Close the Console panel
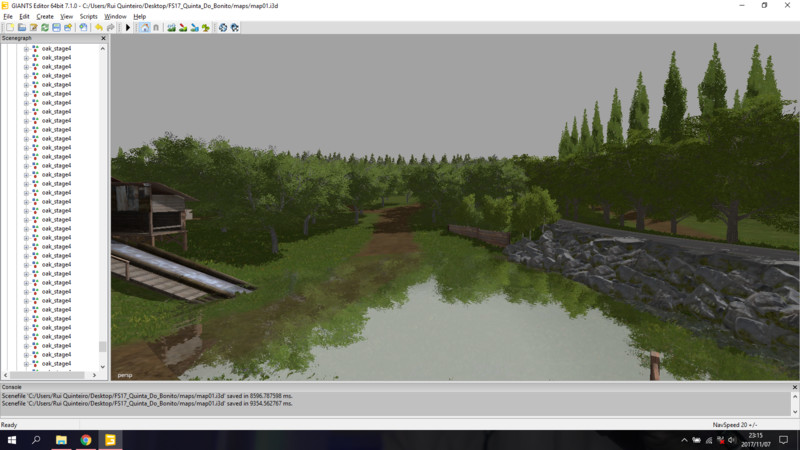800x450 pixels. pos(793,386)
